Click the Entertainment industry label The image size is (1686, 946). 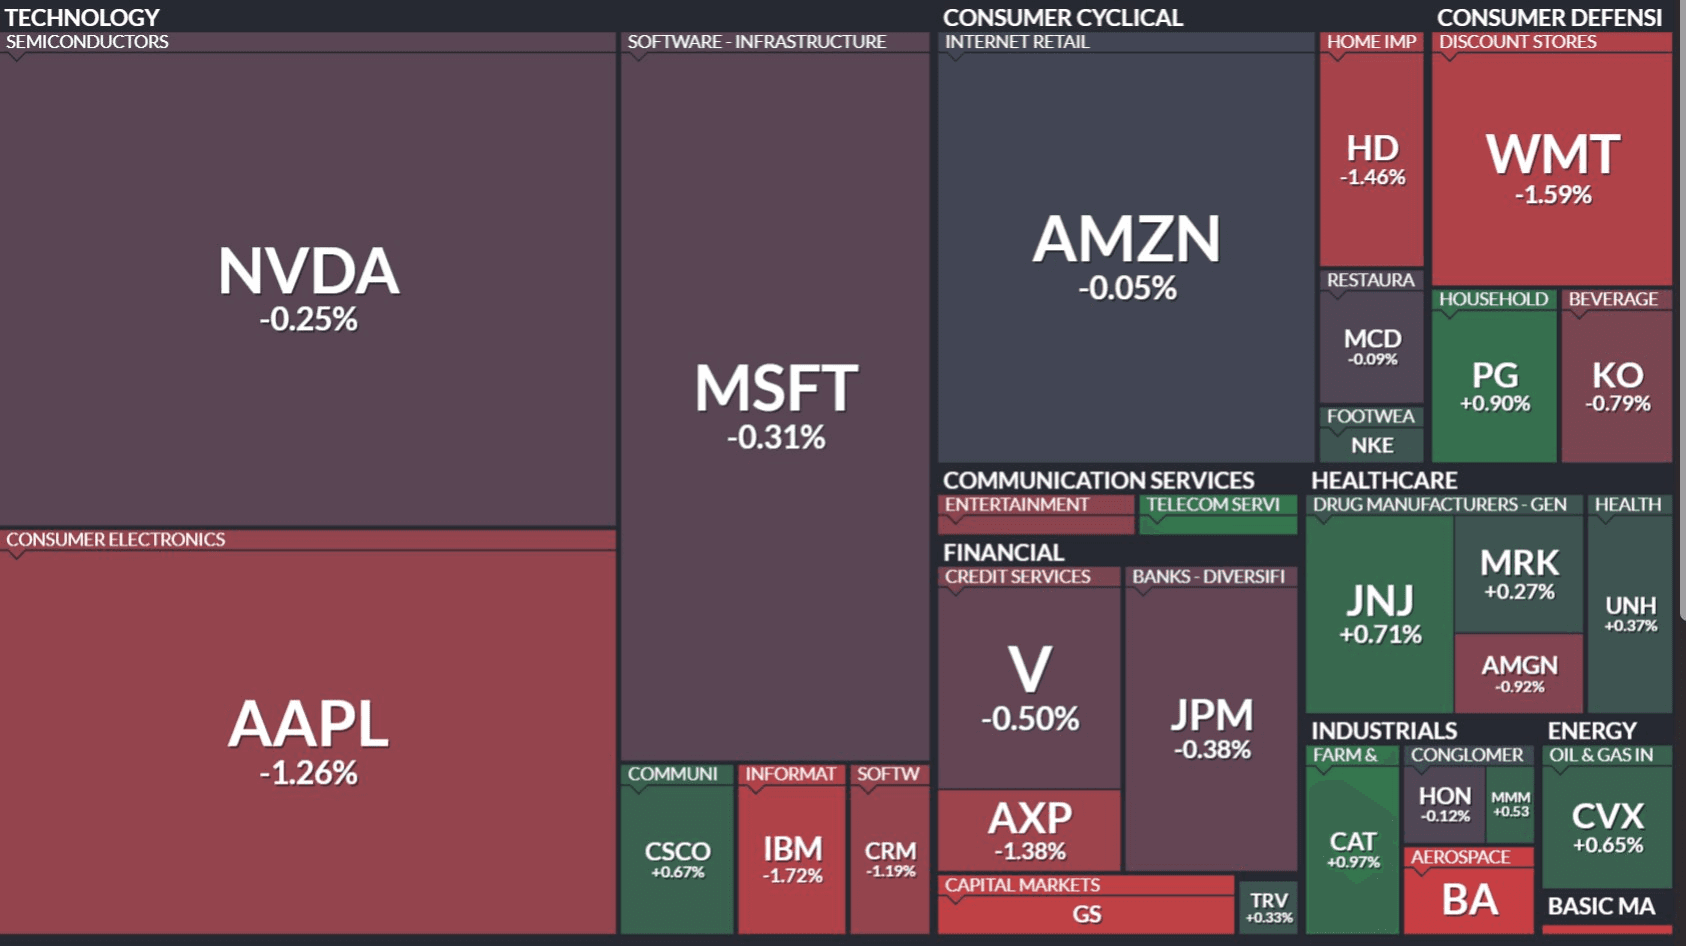[1016, 505]
